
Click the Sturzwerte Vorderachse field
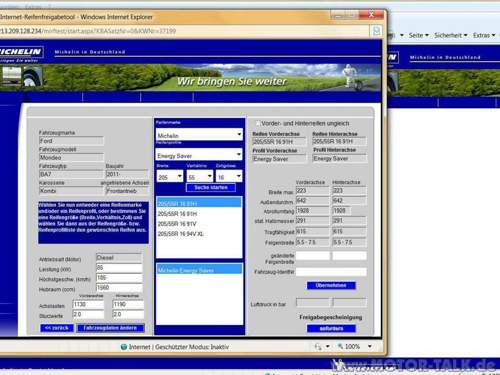[x=88, y=314]
